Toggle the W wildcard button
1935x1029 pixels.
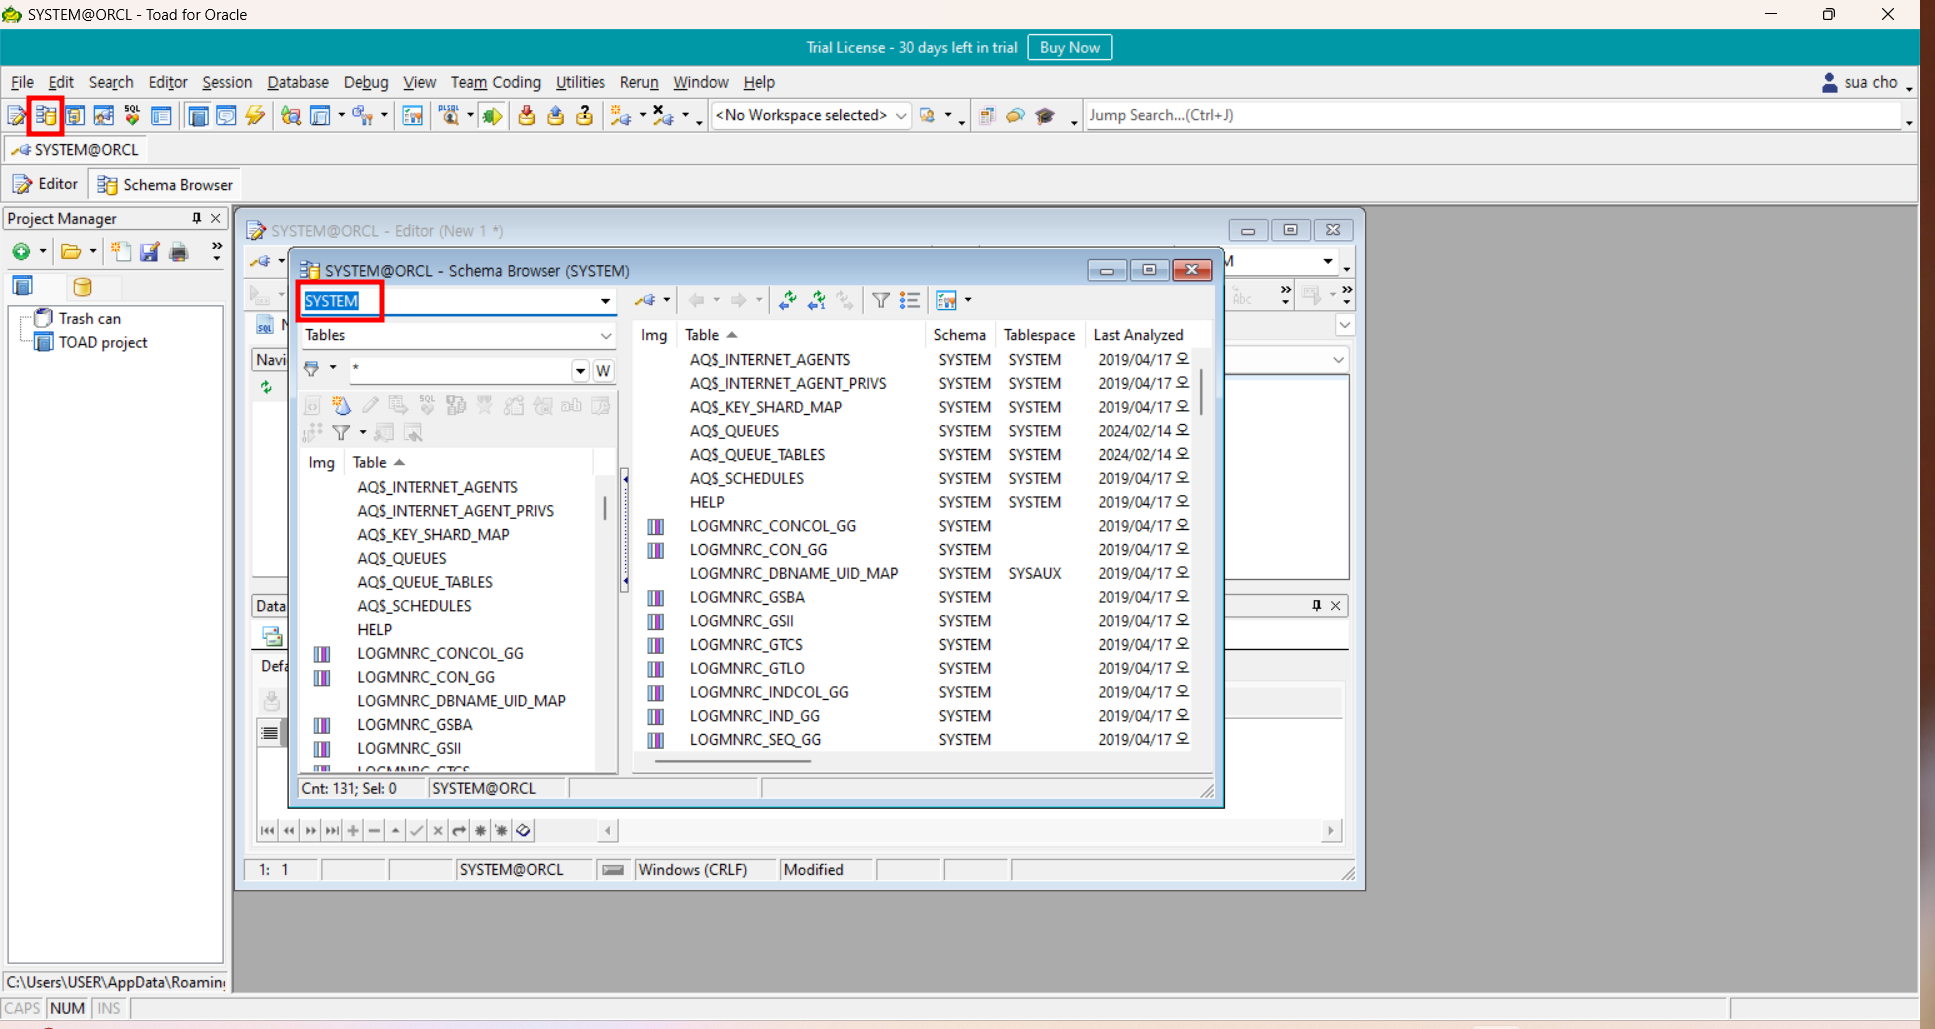pos(603,371)
